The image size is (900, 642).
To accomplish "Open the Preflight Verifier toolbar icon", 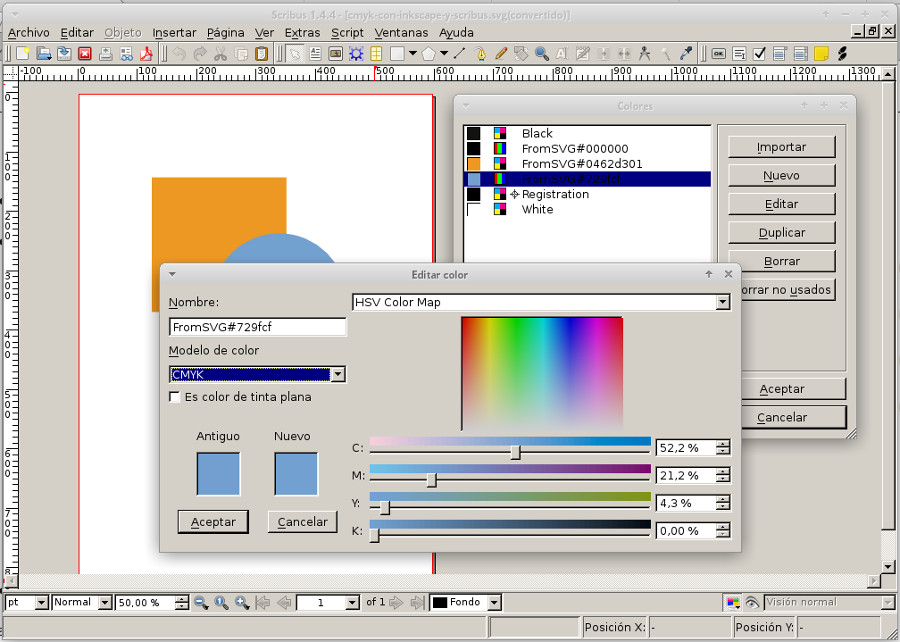I will coord(126,54).
